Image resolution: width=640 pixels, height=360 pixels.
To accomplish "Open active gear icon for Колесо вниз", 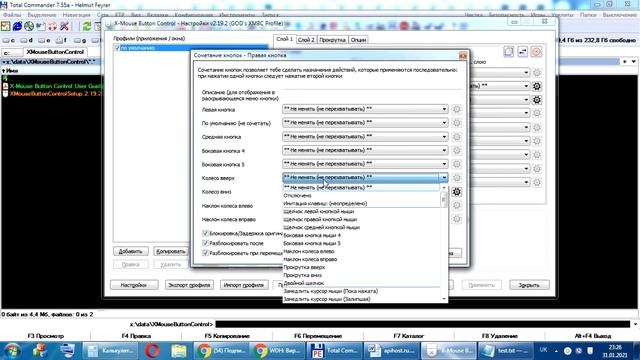I will [x=457, y=192].
